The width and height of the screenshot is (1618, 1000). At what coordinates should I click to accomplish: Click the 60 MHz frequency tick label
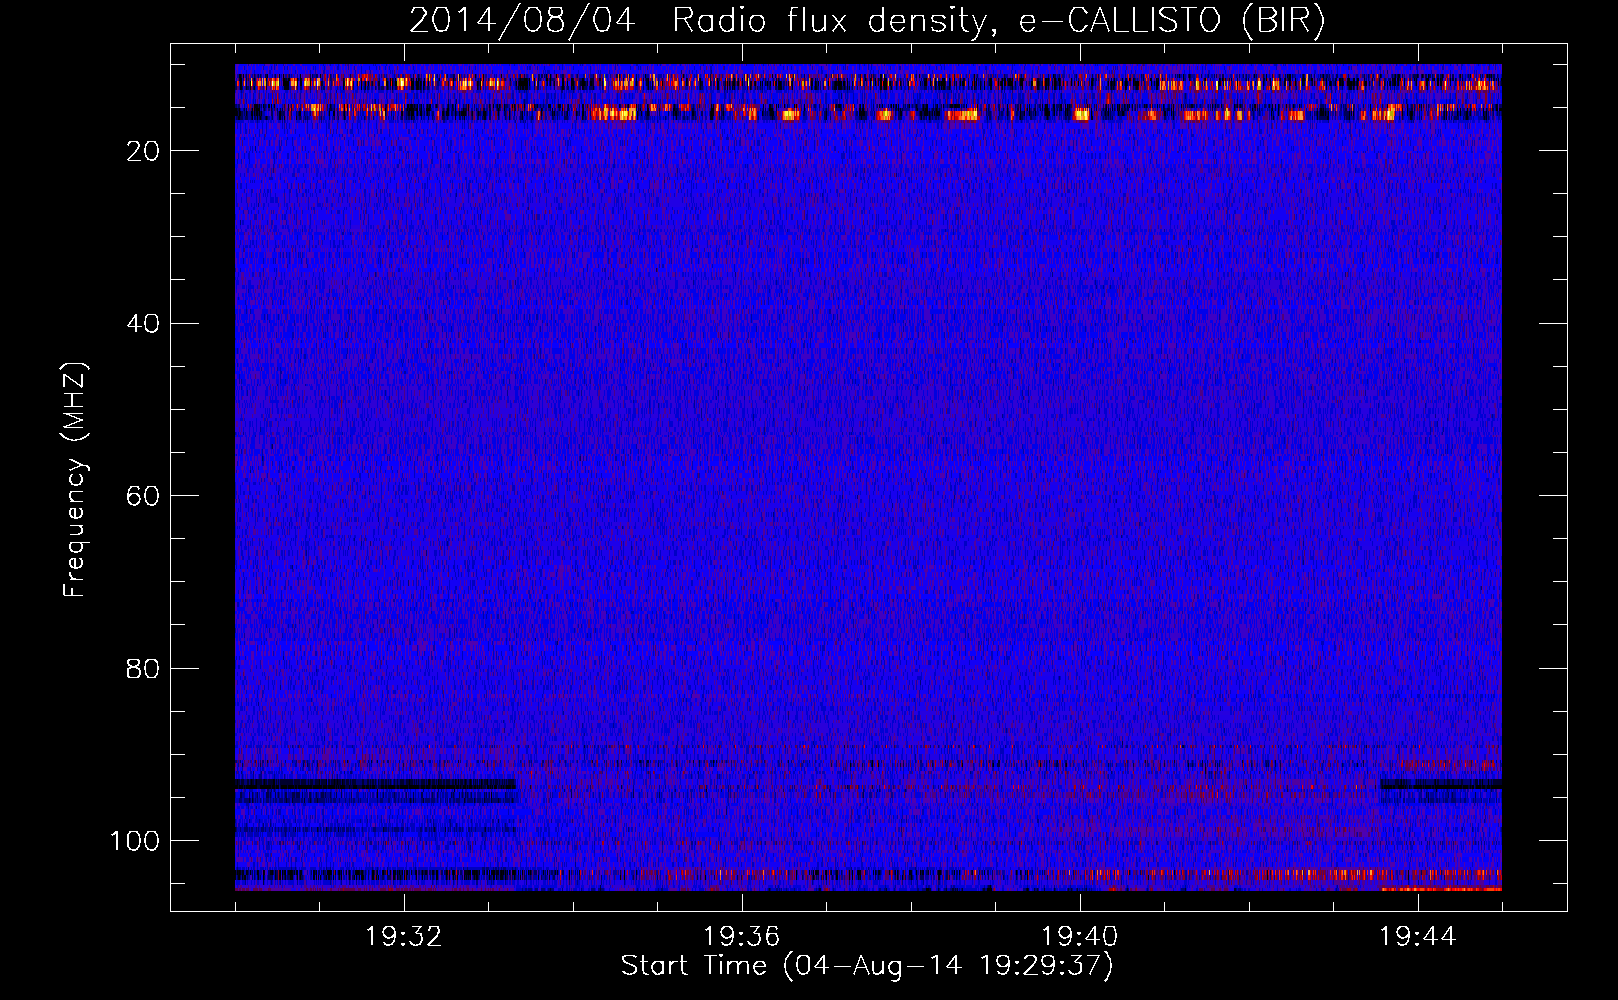[143, 496]
